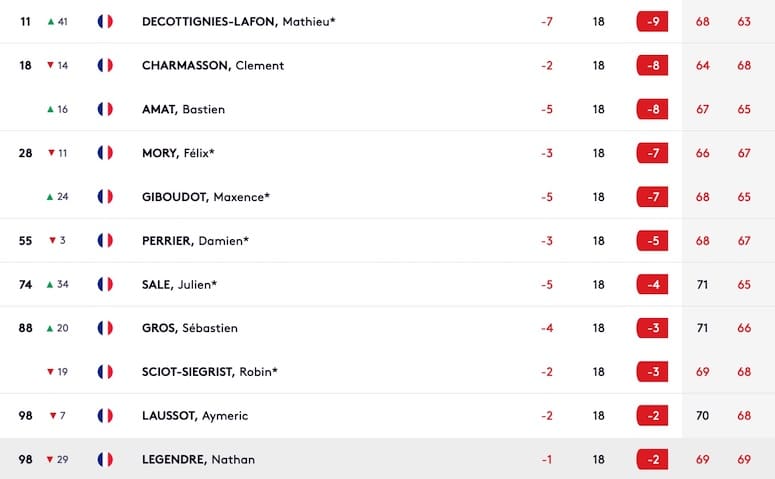Expand the SALE, Julien row at position 74
Image resolution: width=775 pixels, height=479 pixels.
tap(388, 284)
